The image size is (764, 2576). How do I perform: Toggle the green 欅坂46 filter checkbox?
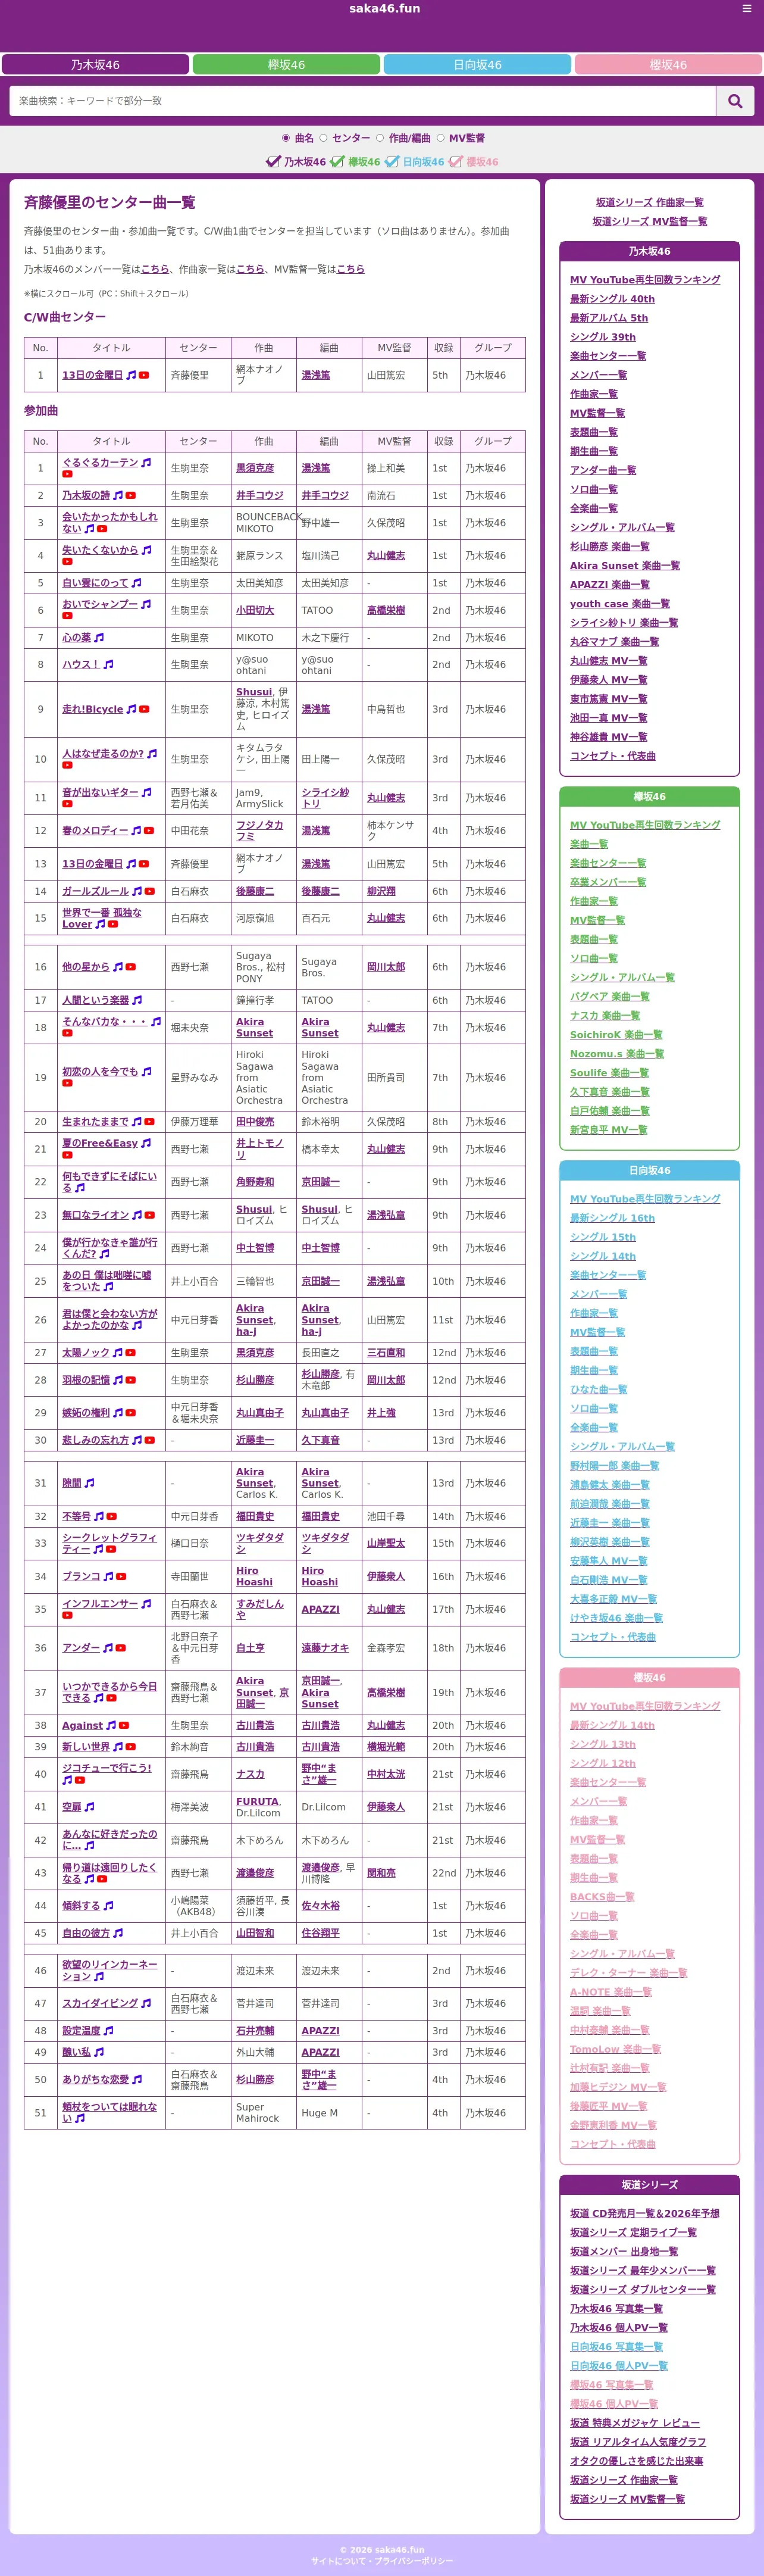(338, 161)
